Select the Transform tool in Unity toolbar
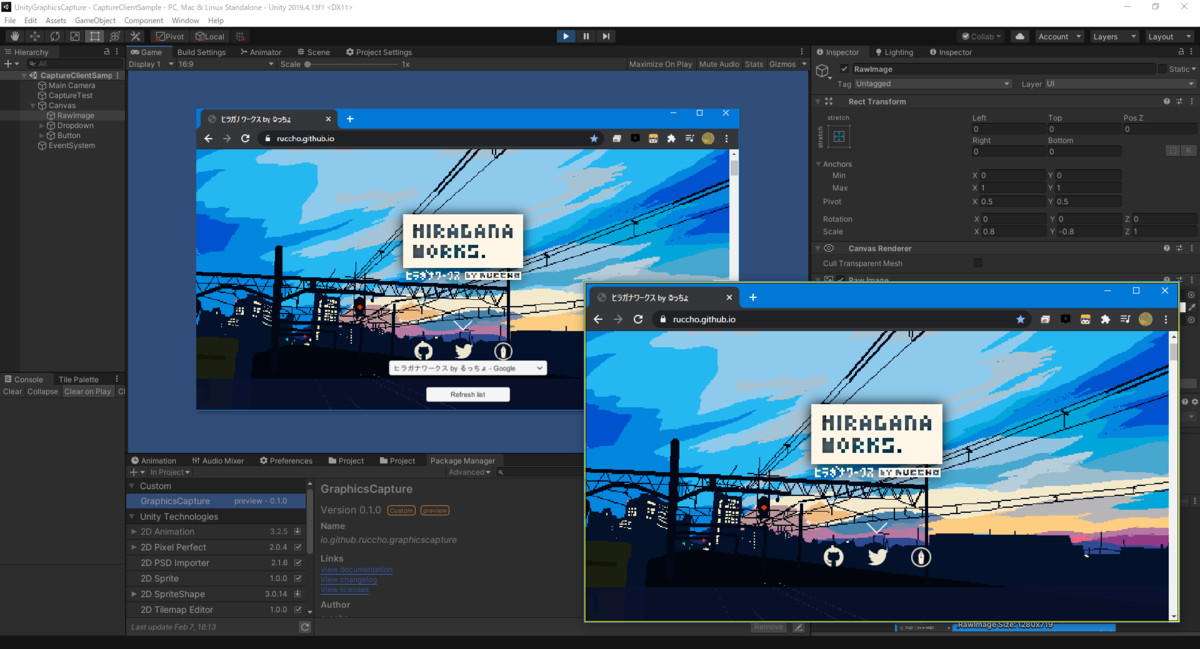Viewport: 1200px width, 649px height. 115,36
